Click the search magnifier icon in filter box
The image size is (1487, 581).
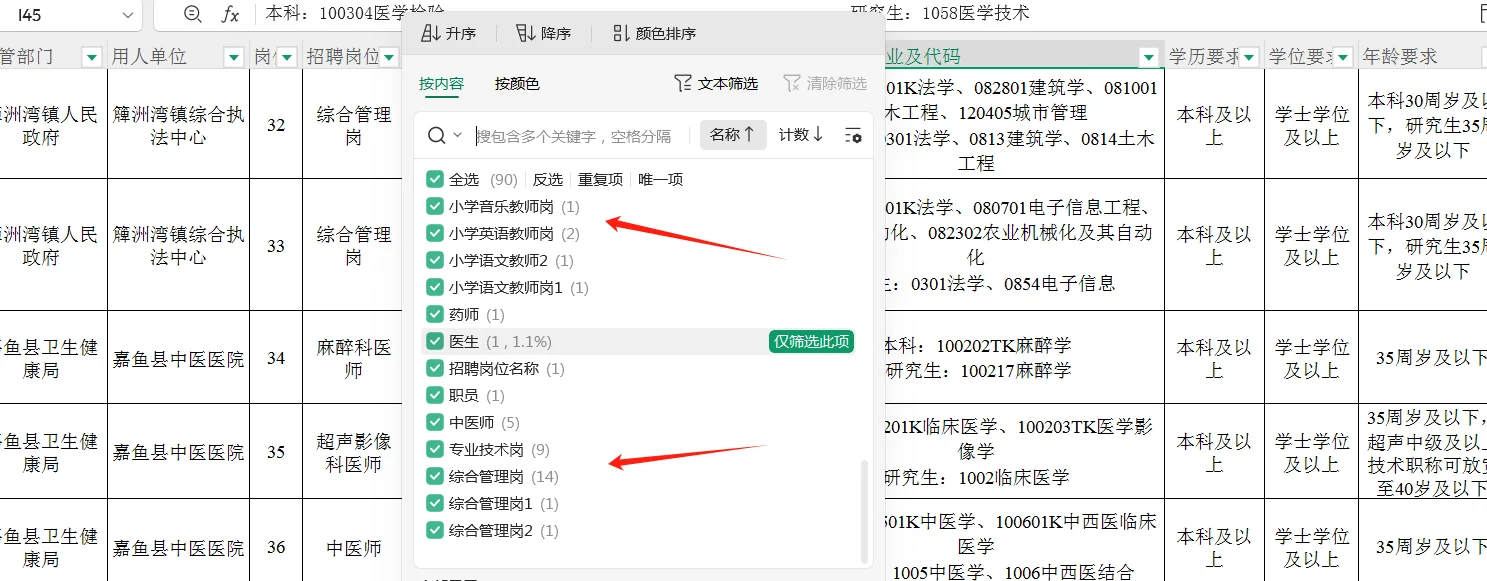436,135
